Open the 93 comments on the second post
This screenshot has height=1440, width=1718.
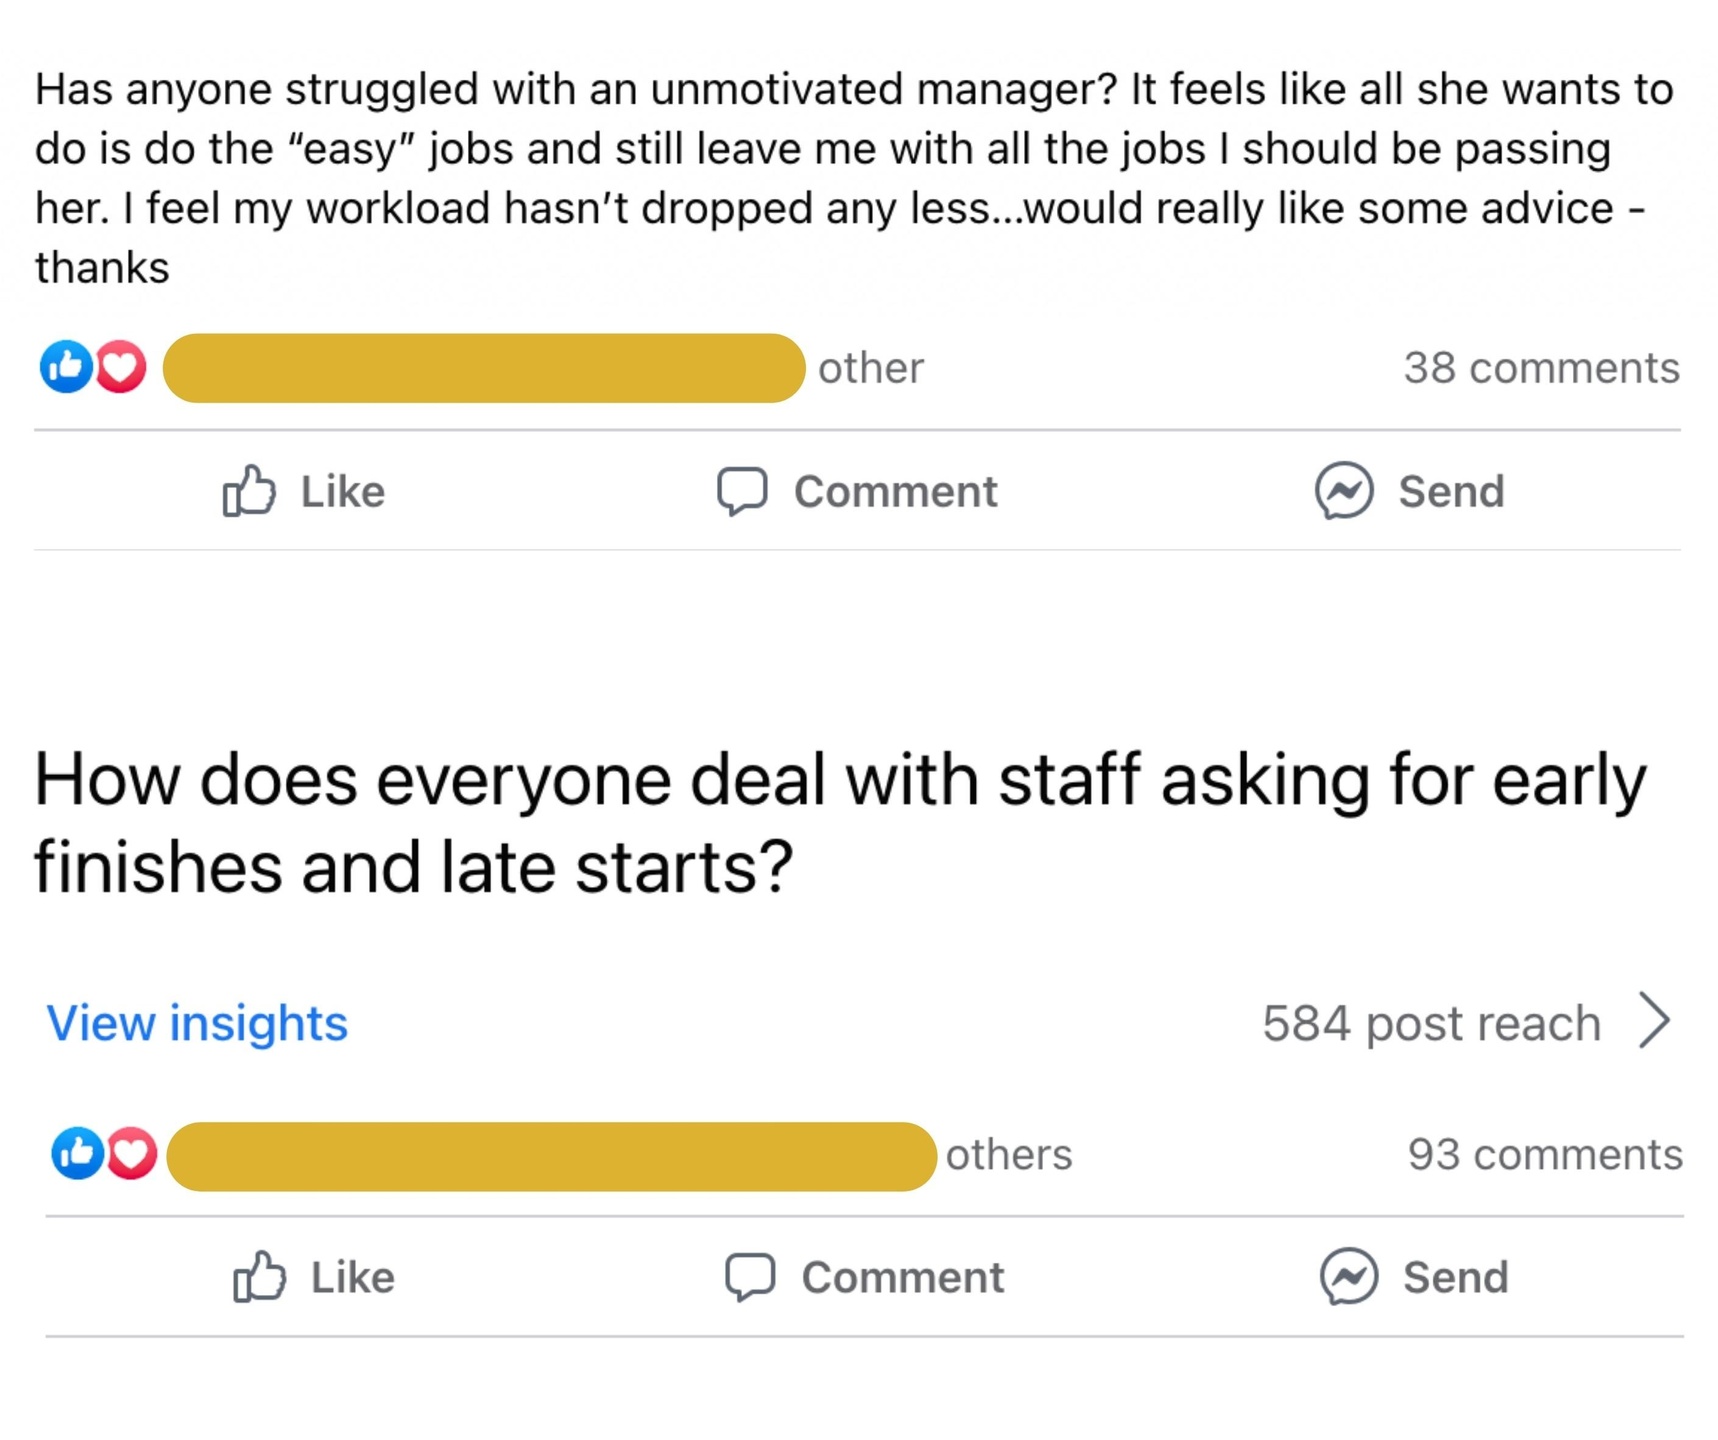click(x=1544, y=1155)
